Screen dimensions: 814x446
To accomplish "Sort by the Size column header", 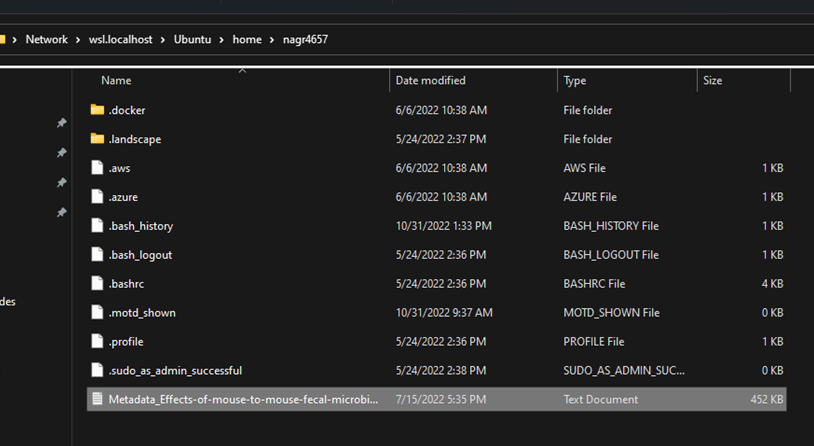I will (712, 80).
